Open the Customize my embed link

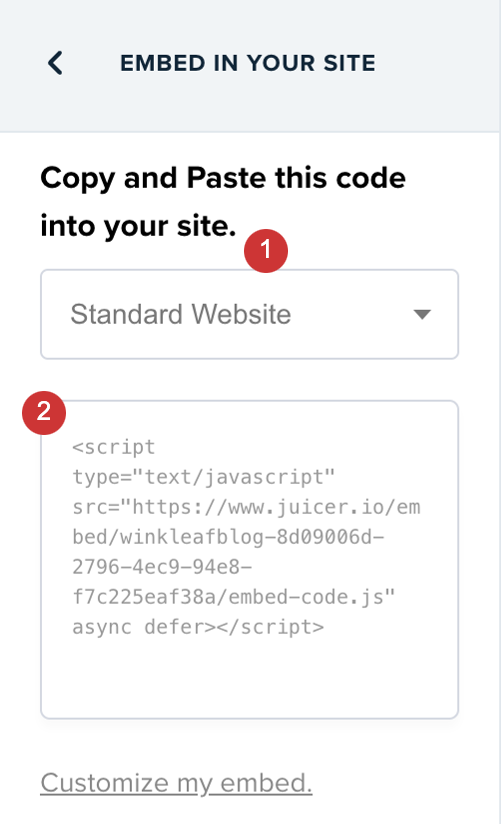tap(177, 783)
